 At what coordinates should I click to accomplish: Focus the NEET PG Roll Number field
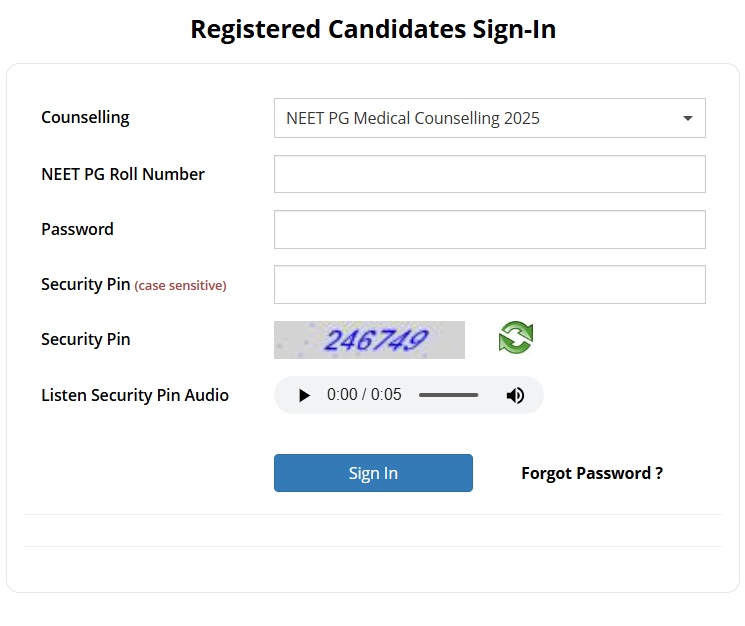click(x=489, y=174)
